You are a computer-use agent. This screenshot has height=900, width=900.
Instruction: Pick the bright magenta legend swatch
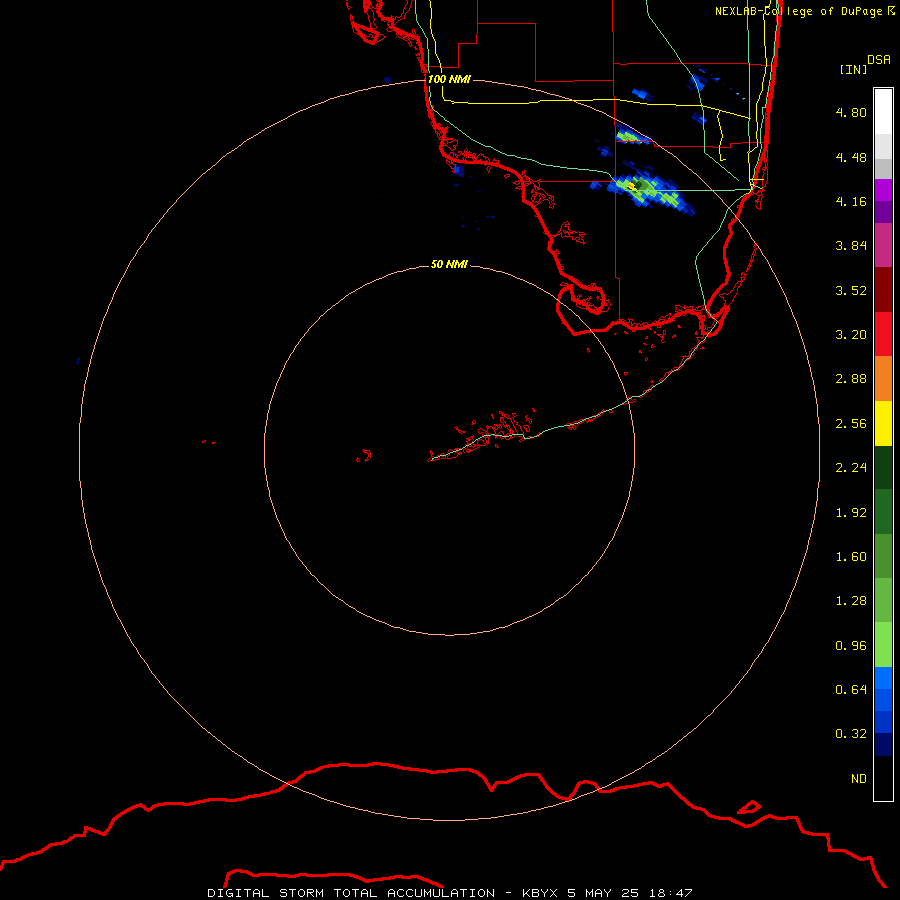click(x=883, y=190)
